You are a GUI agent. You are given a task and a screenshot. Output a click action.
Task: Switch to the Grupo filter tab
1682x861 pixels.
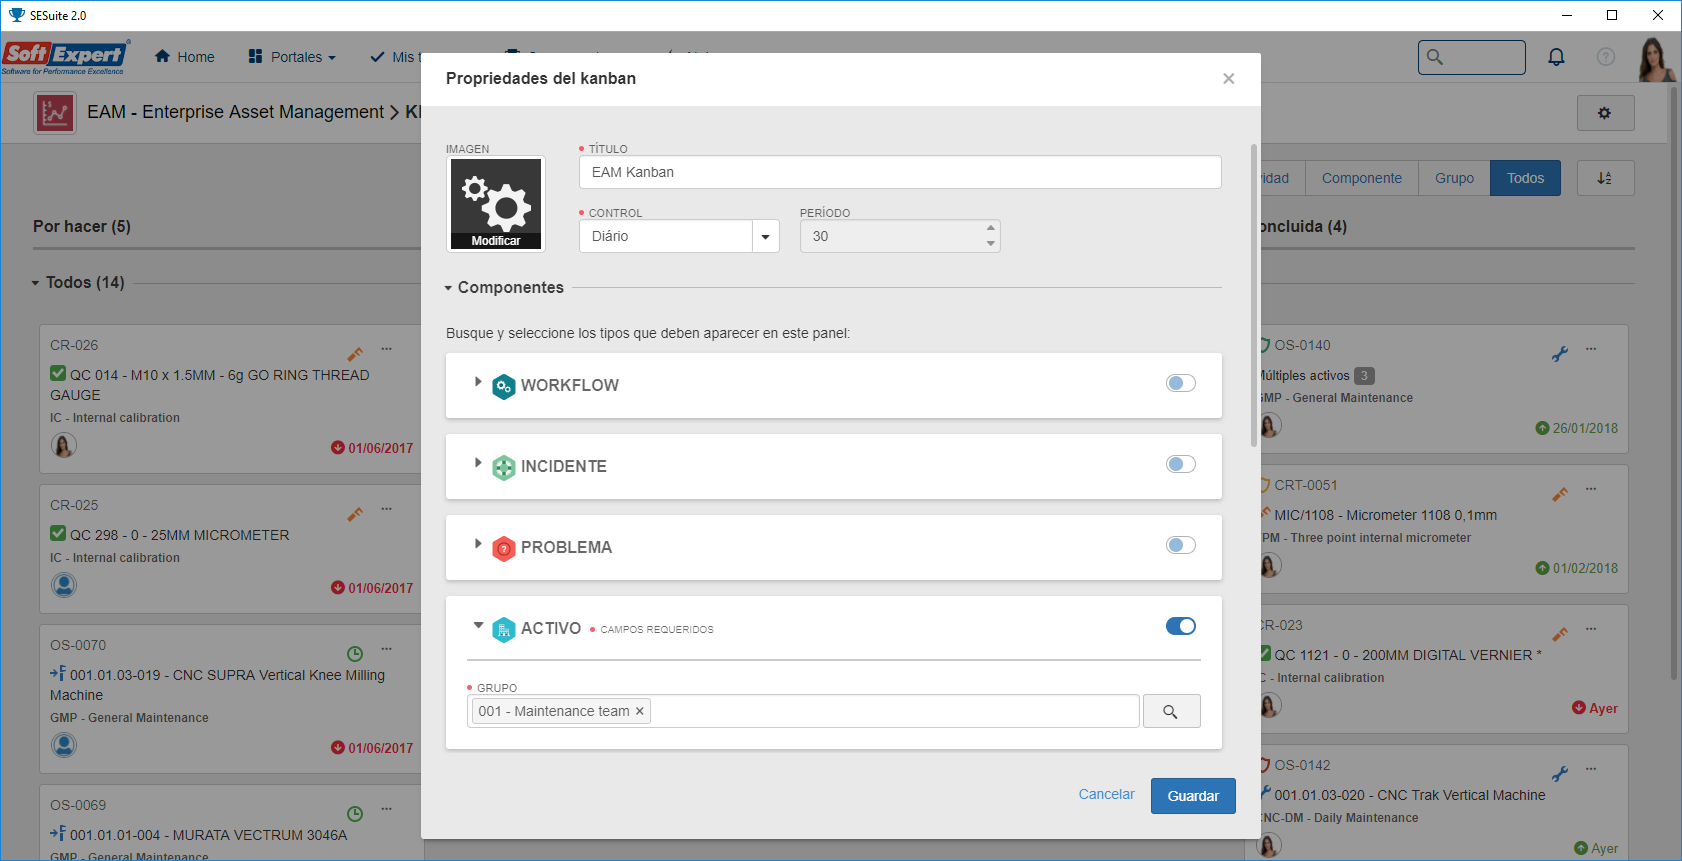[x=1454, y=178]
